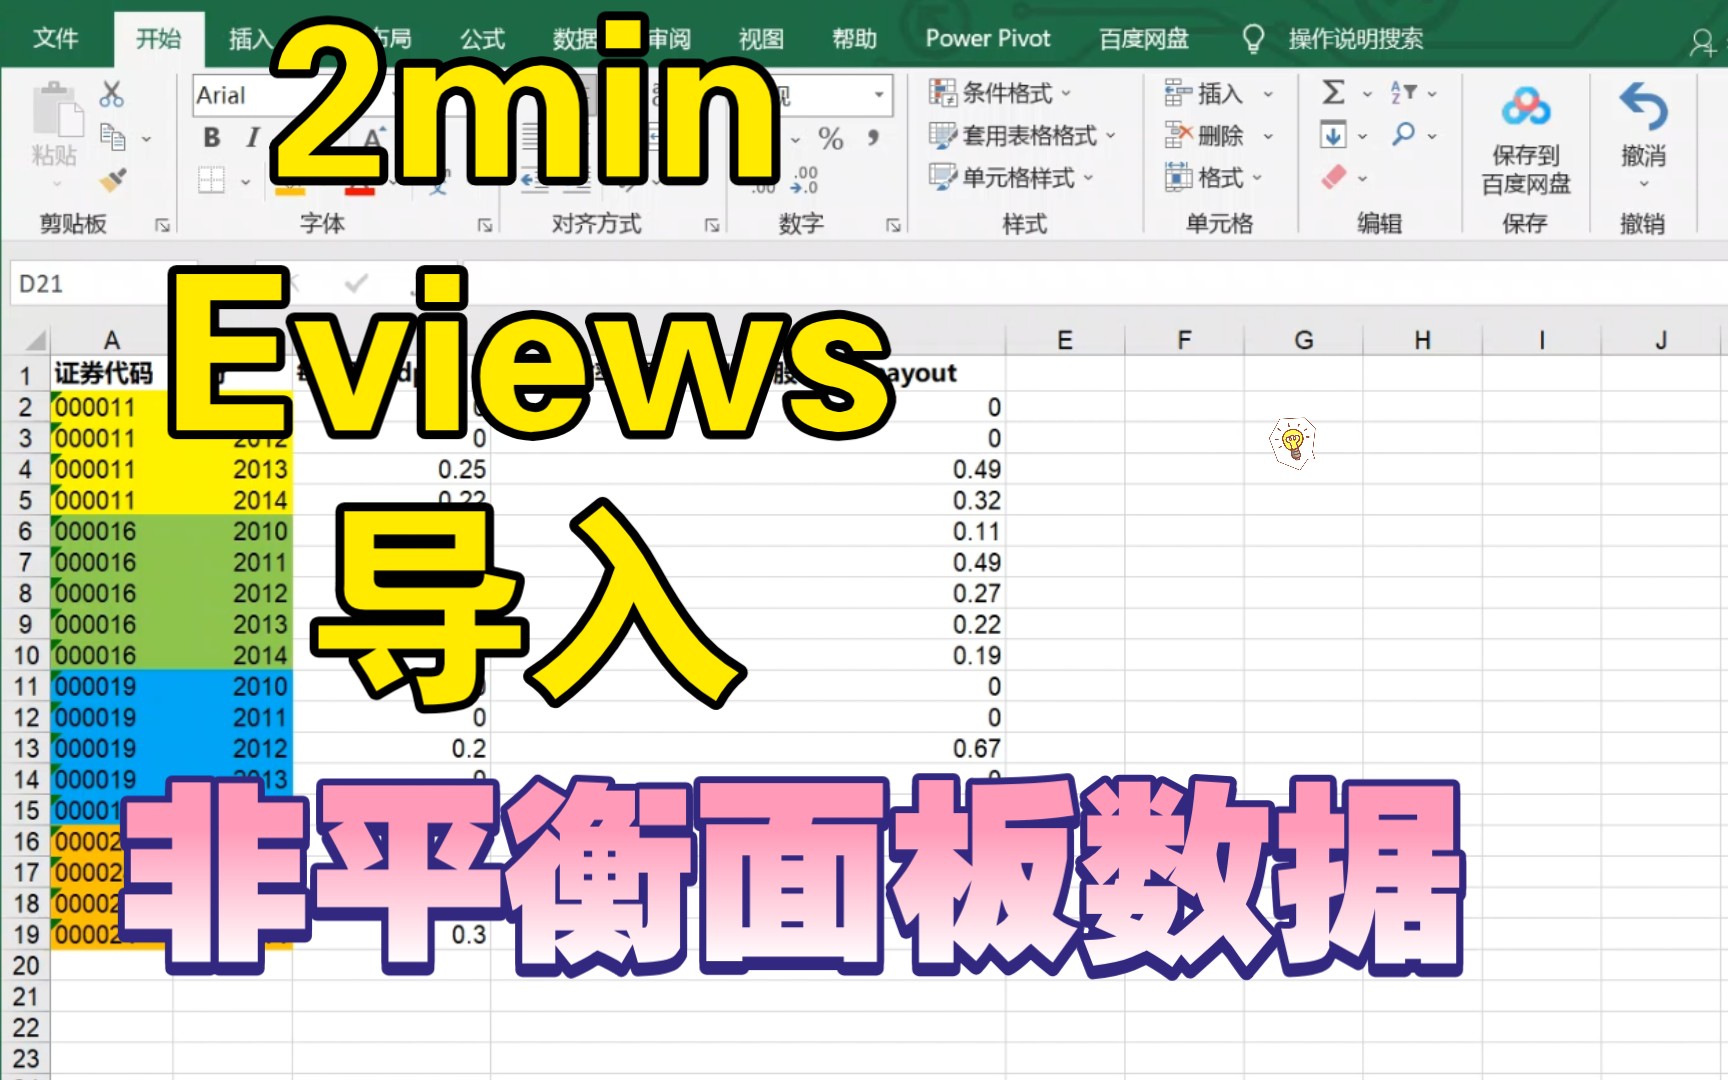
Task: Click the Find & Select magnifier icon
Action: (x=1403, y=133)
